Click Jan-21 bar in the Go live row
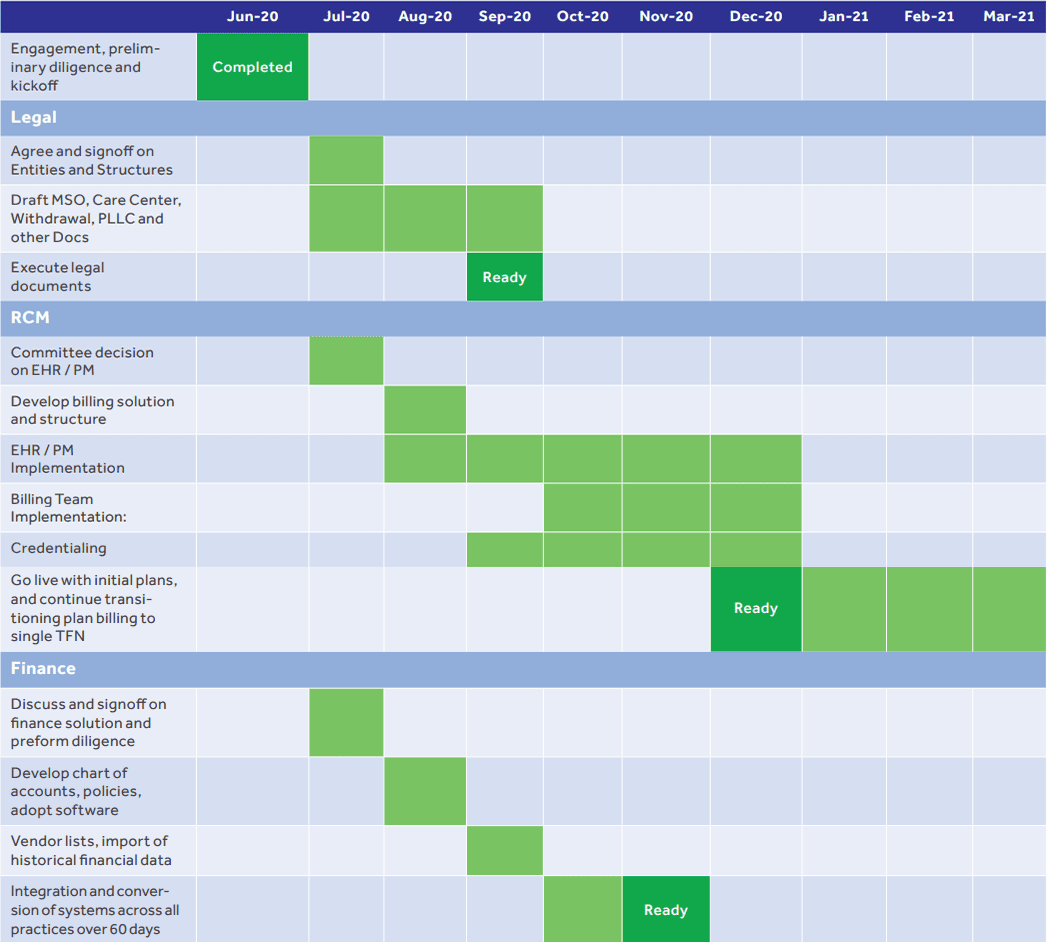 (x=844, y=609)
